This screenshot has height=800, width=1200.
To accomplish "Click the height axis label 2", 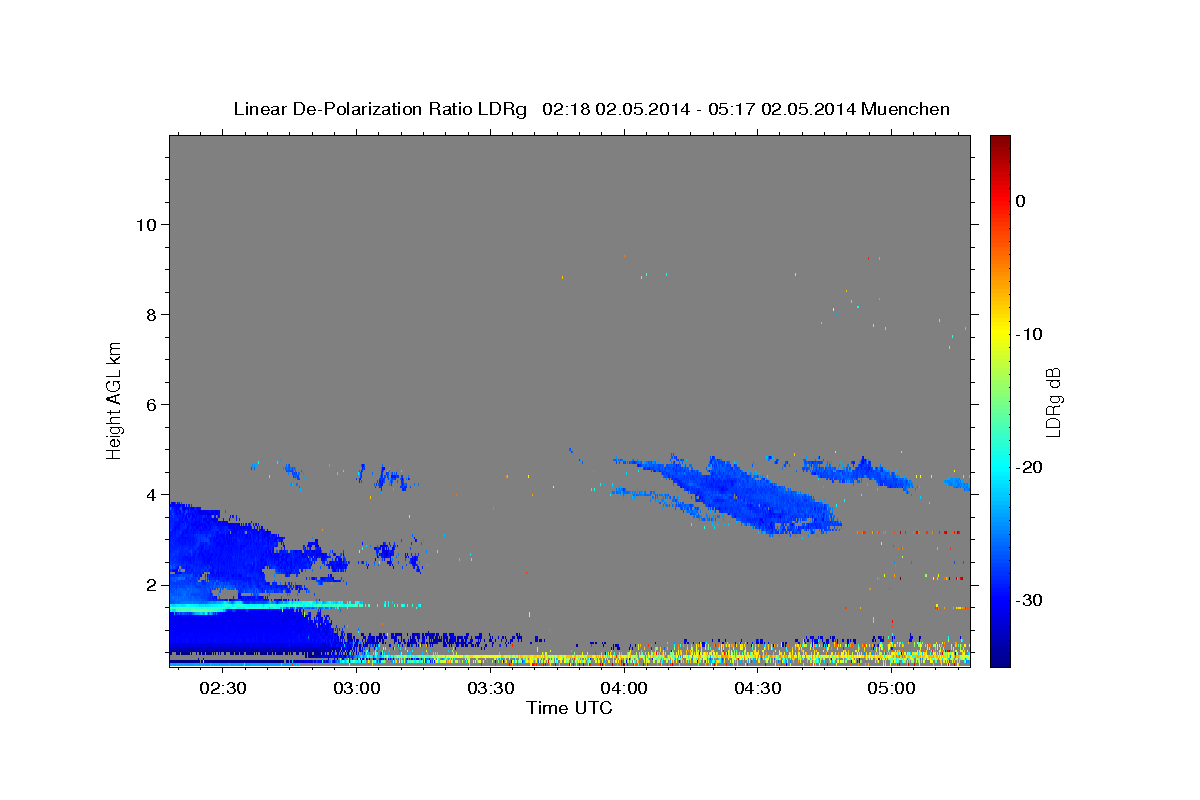I will coord(151,584).
